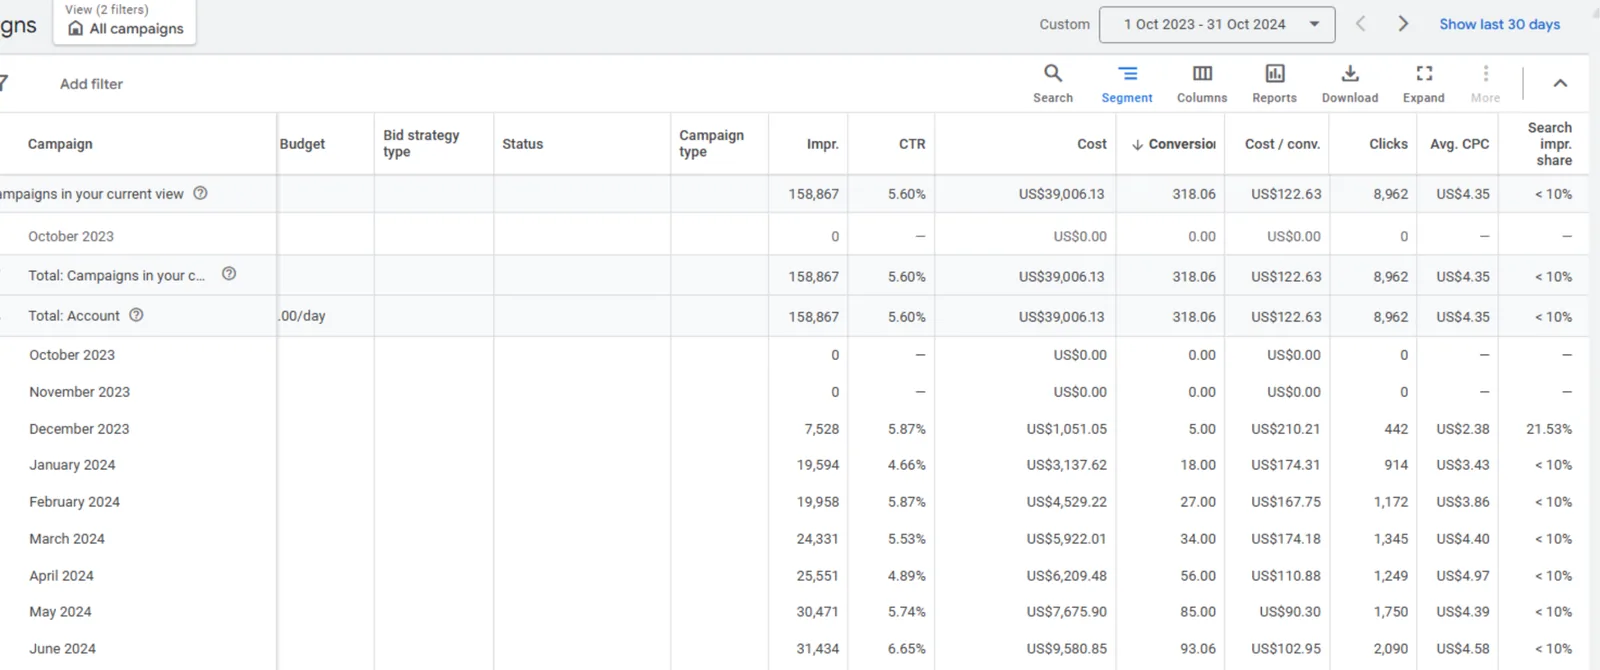The image size is (1600, 670).
Task: Select the March 2024 row label
Action: [67, 539]
